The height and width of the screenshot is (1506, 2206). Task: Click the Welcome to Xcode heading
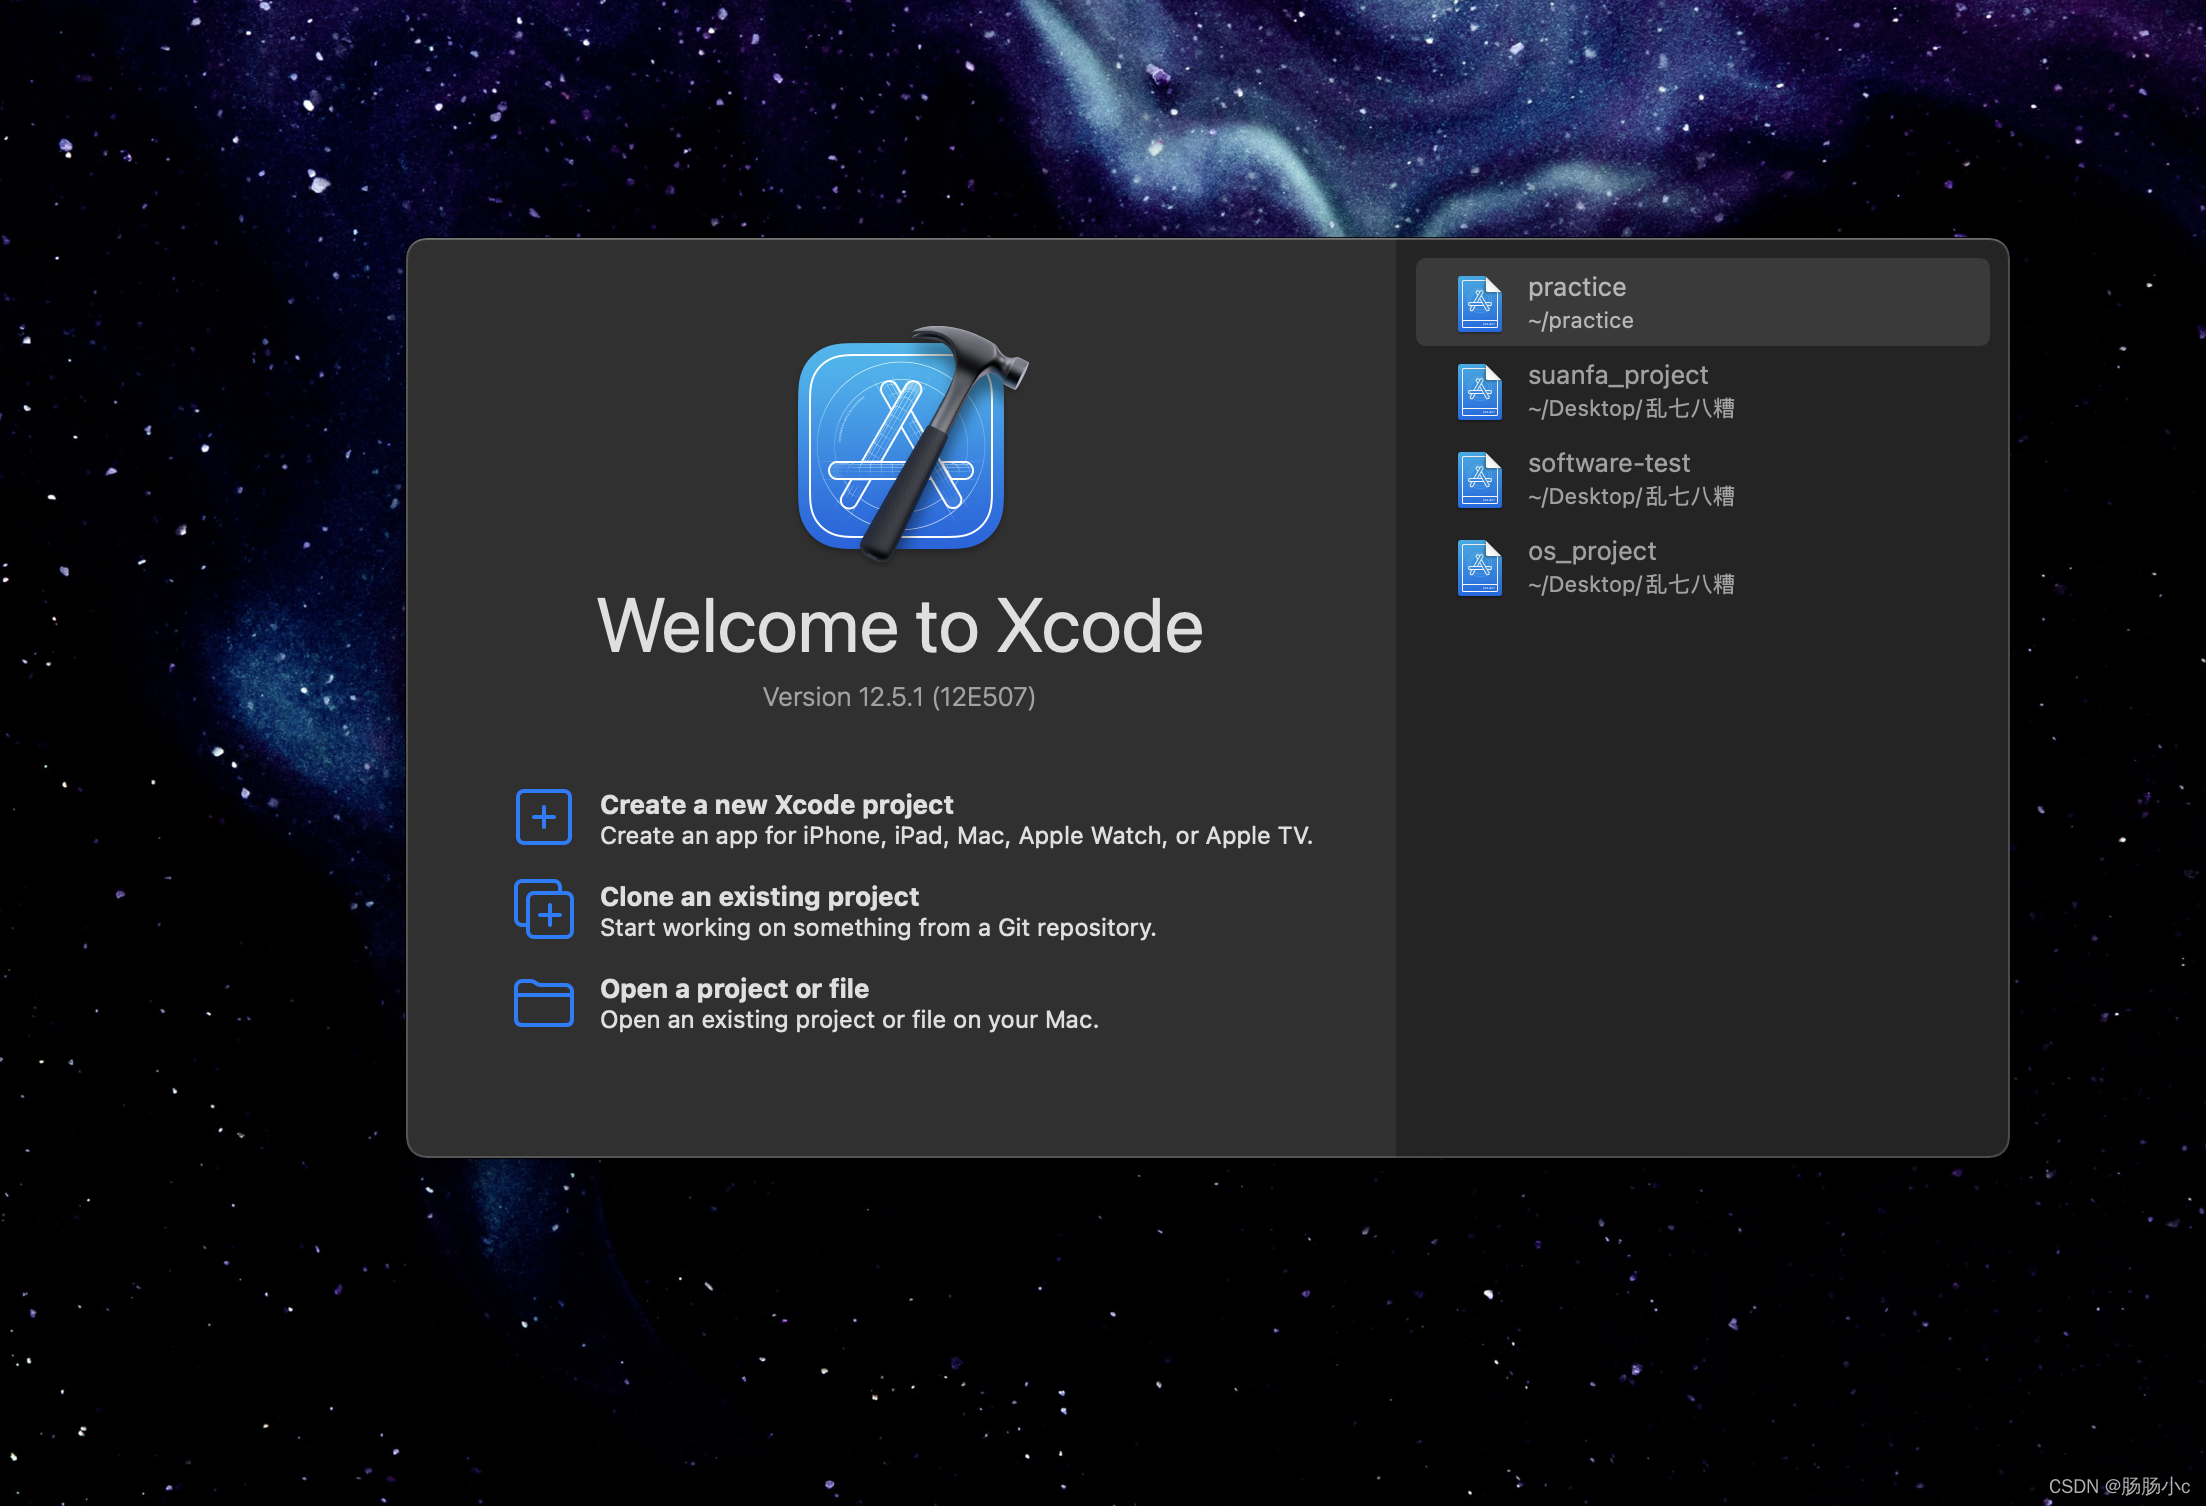tap(900, 627)
